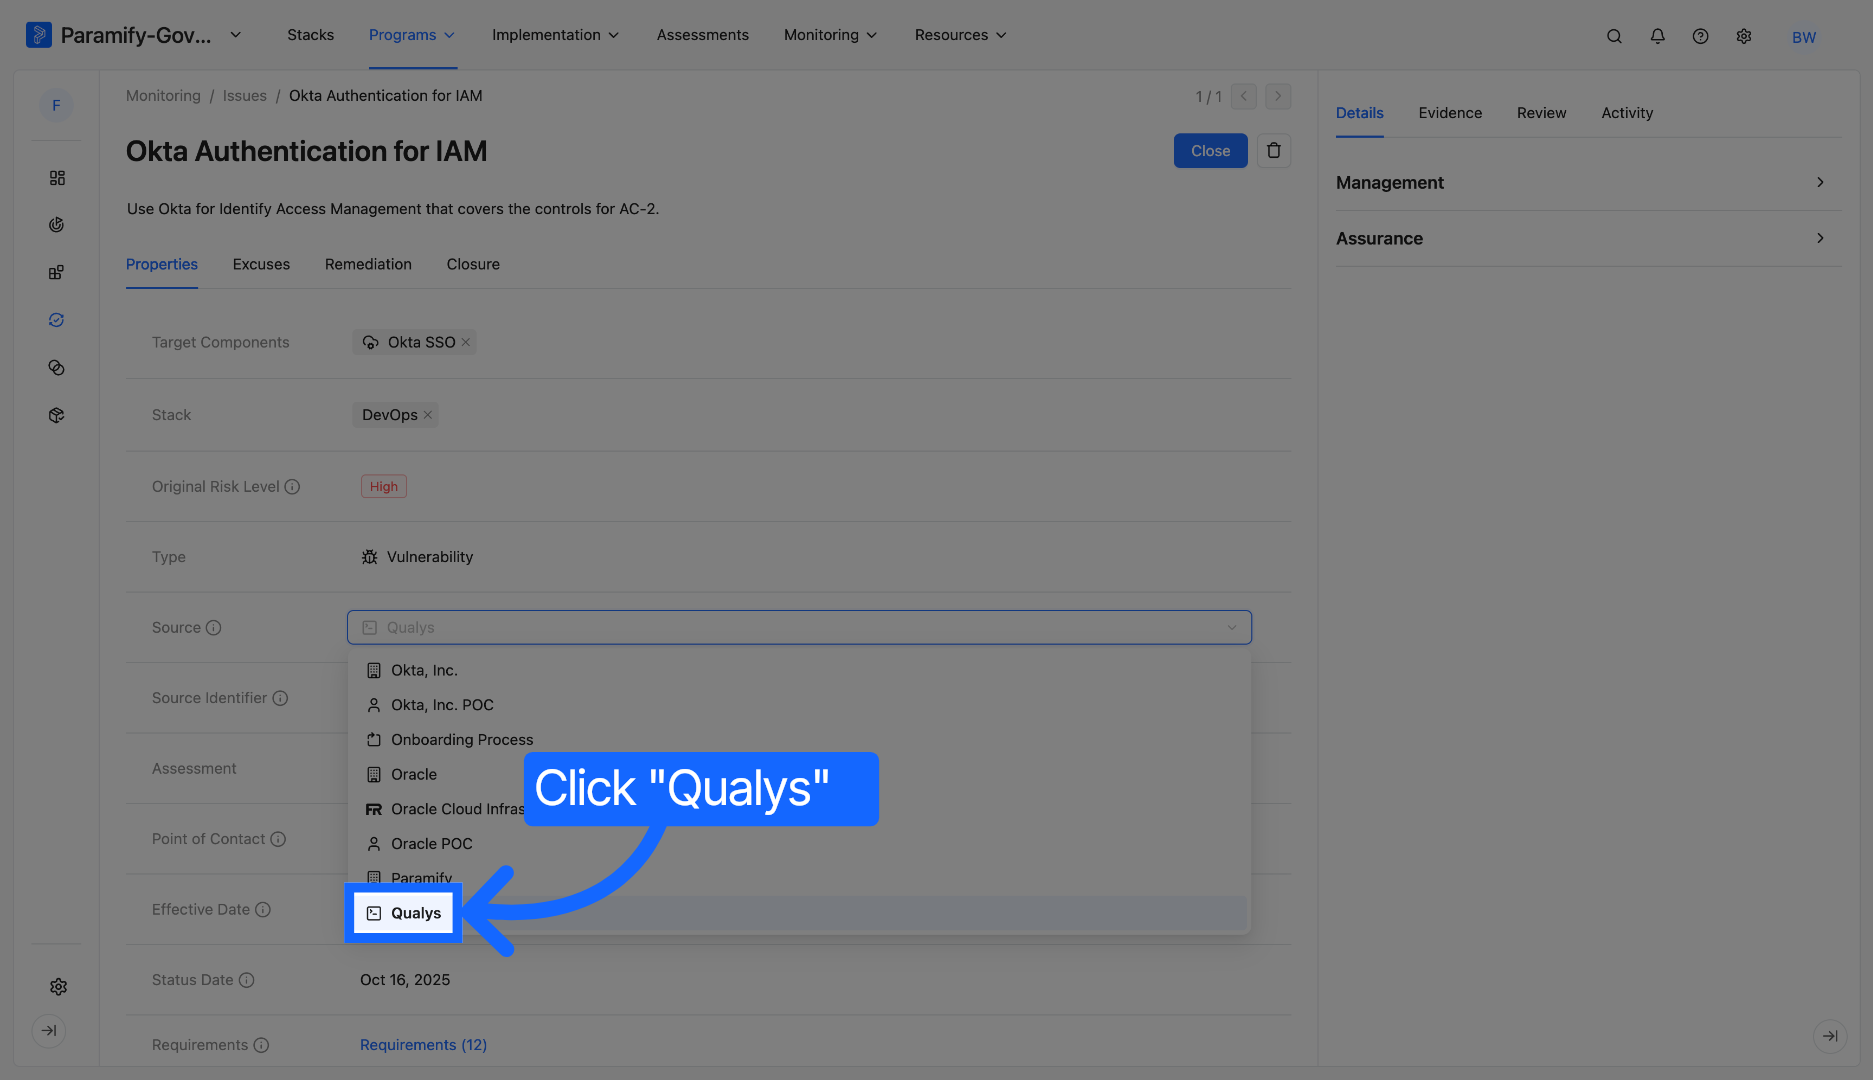1873x1080 pixels.
Task: Click the Source info icon
Action: pyautogui.click(x=213, y=628)
